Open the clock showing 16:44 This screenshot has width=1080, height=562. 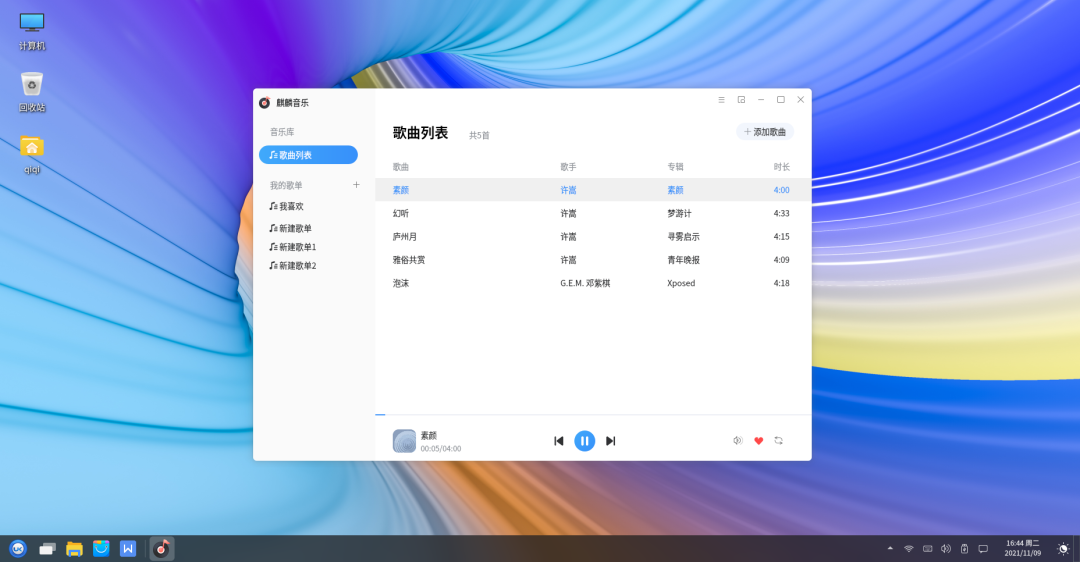1022,548
